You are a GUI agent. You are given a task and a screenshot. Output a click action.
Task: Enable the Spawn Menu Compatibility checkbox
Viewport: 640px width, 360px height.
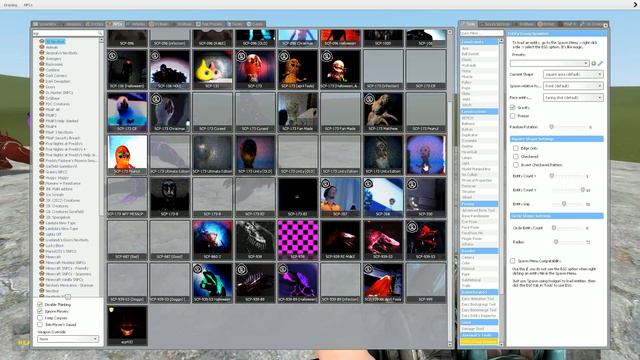tap(512, 260)
